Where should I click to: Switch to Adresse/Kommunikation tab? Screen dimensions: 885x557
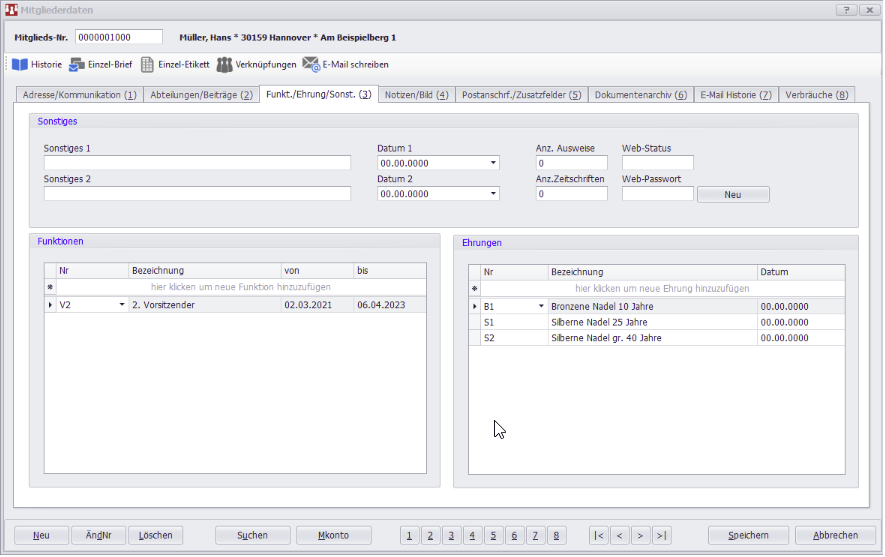[78, 95]
